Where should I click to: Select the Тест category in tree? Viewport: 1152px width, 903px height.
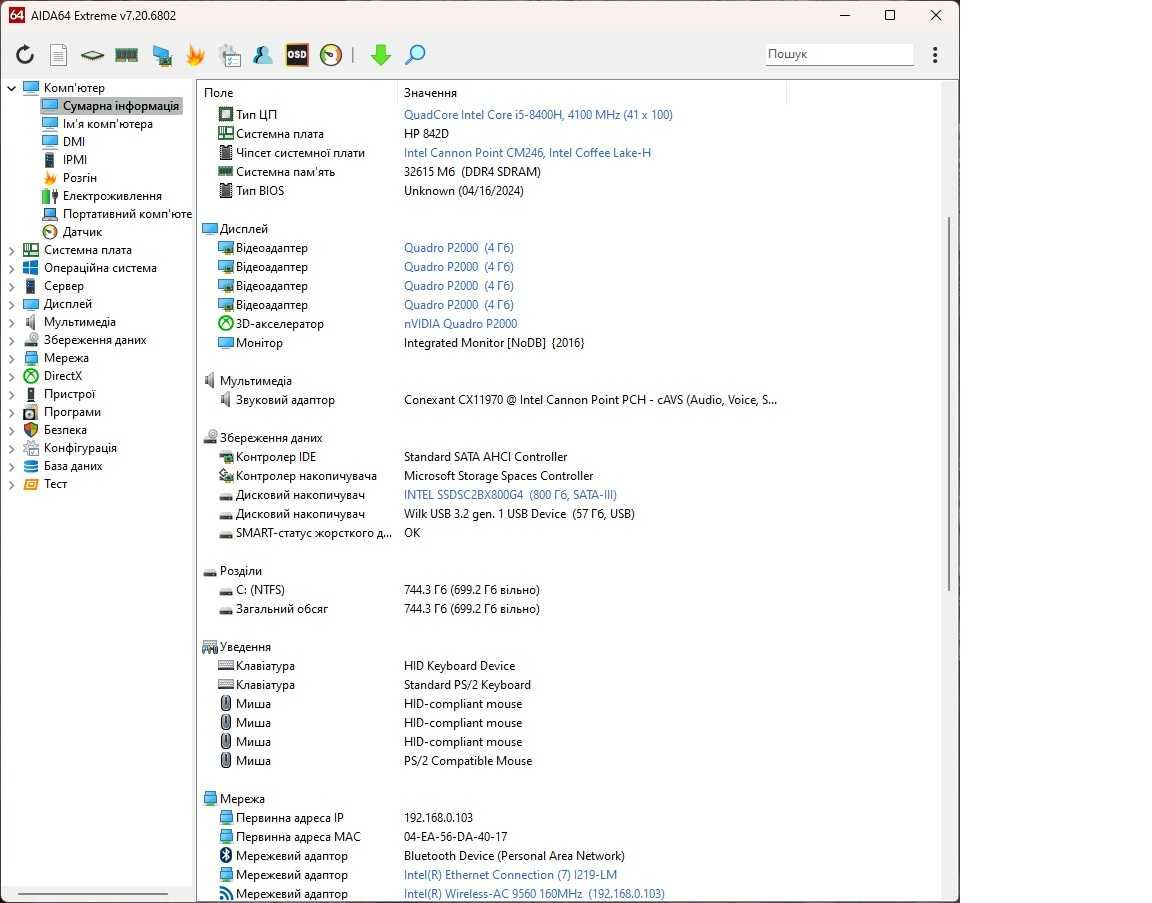coord(55,484)
